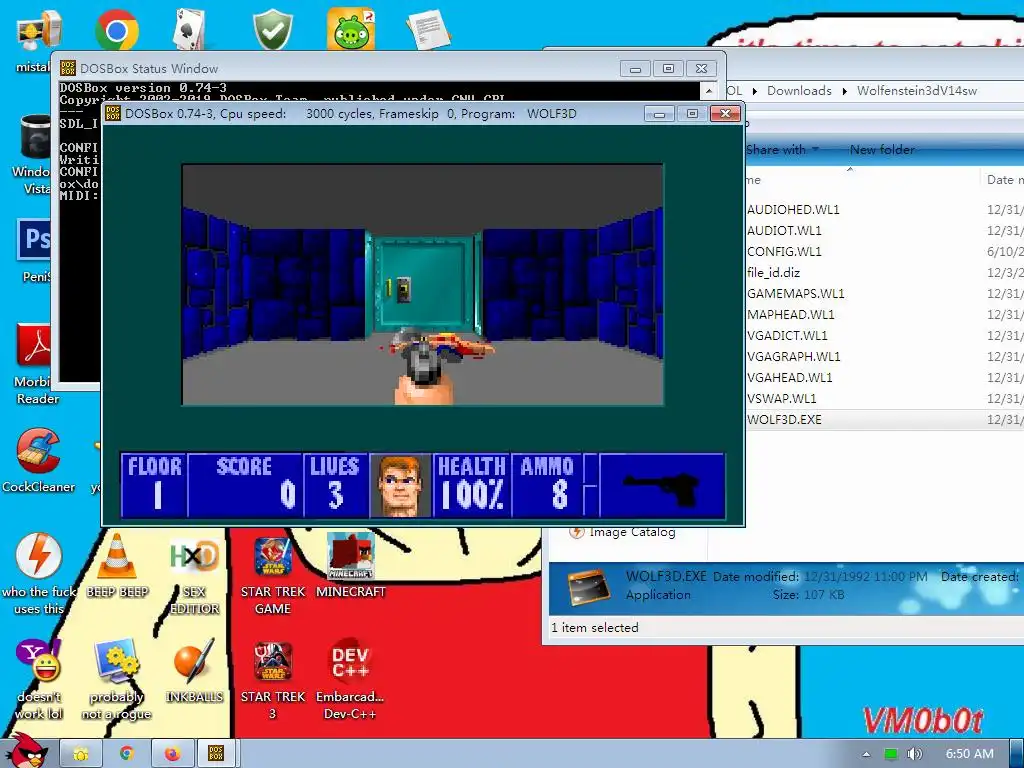Click the clock showing 6:50 AM
Viewport: 1024px width, 768px height.
coord(969,754)
